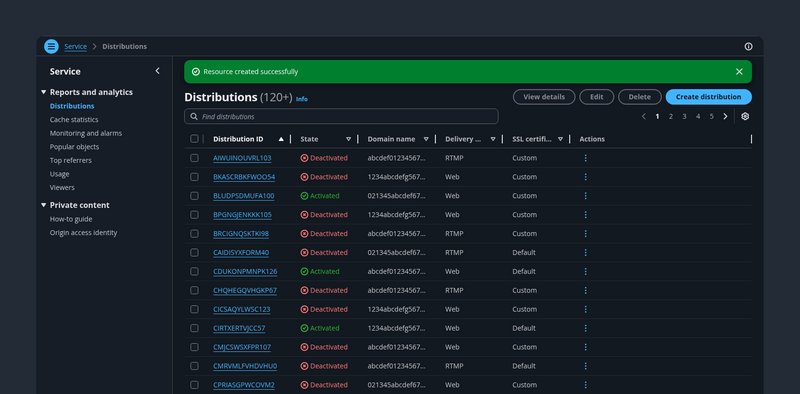Select all rows header checkbox

pyautogui.click(x=194, y=139)
